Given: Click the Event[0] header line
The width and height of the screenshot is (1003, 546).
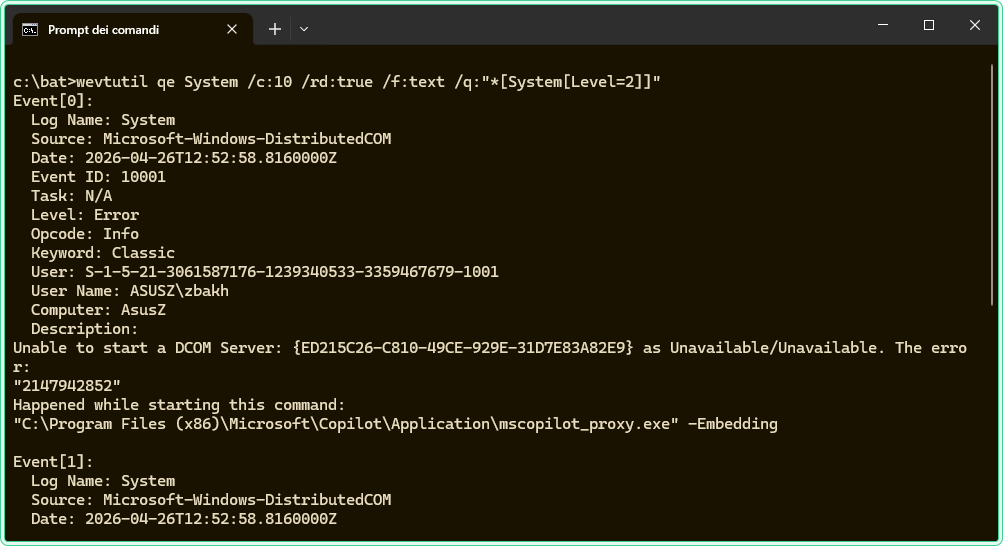Looking at the screenshot, I should tap(53, 101).
